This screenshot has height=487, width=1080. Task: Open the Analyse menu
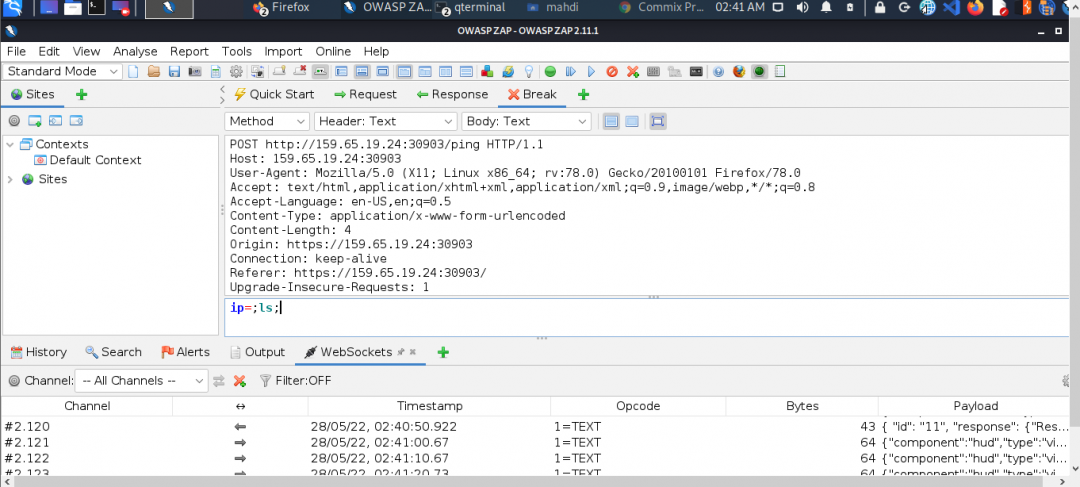point(135,51)
